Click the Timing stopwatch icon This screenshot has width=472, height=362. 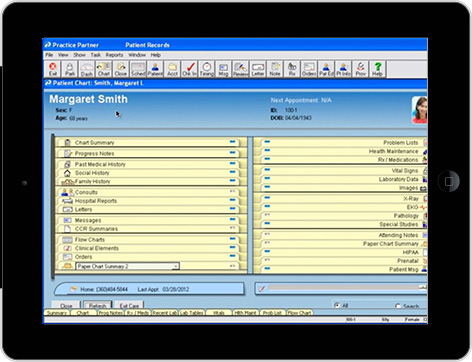pos(206,69)
